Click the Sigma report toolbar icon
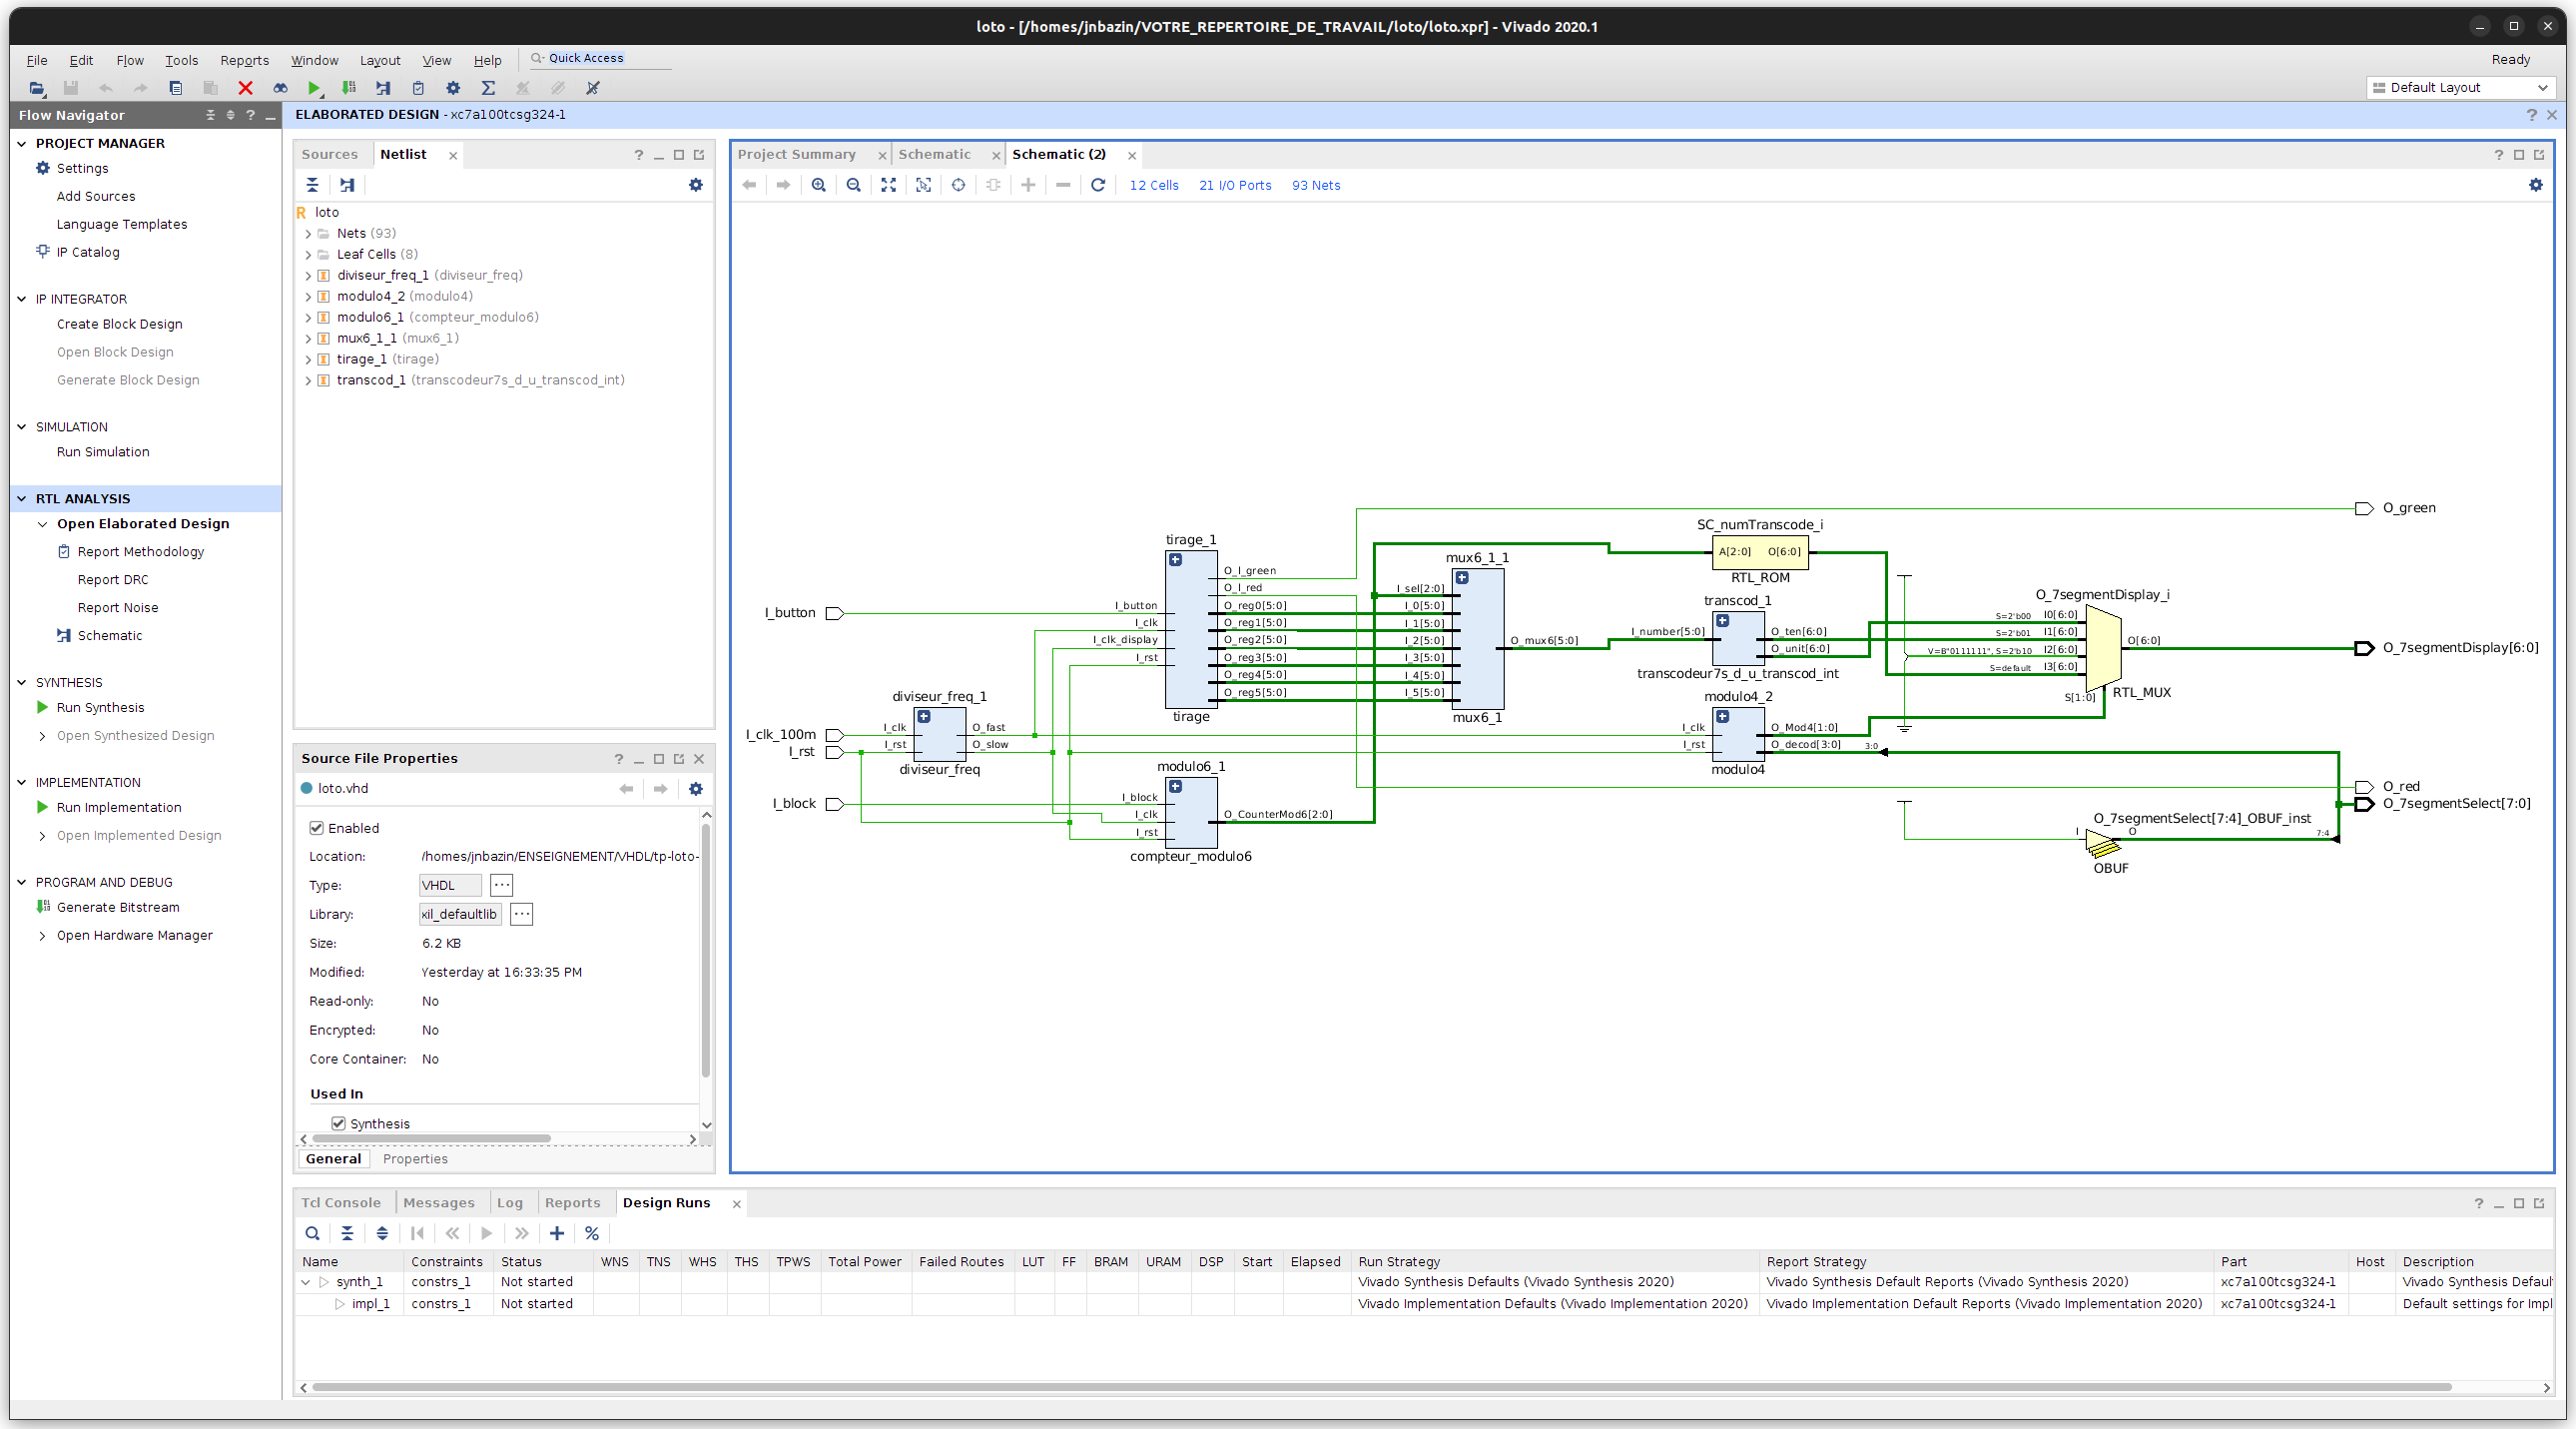The width and height of the screenshot is (2576, 1429). (x=488, y=88)
